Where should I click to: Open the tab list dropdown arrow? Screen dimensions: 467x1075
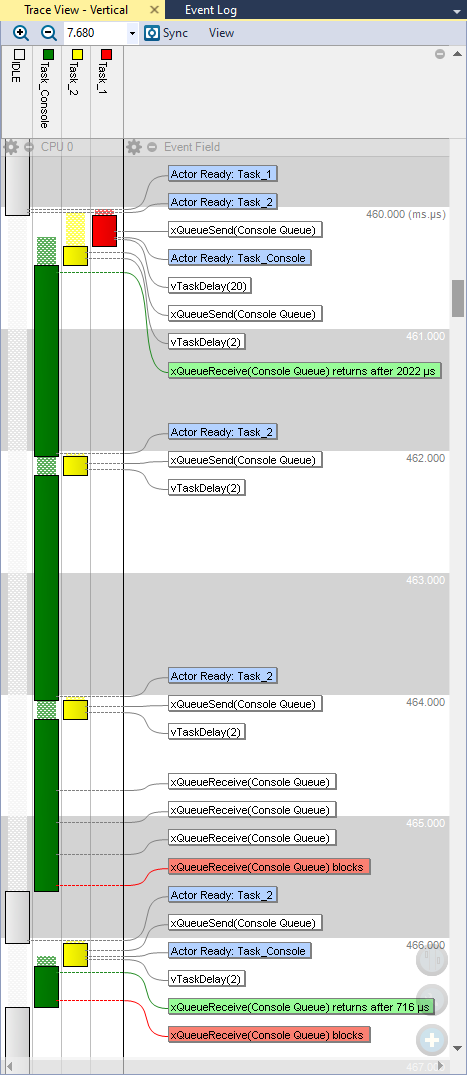[x=457, y=12]
